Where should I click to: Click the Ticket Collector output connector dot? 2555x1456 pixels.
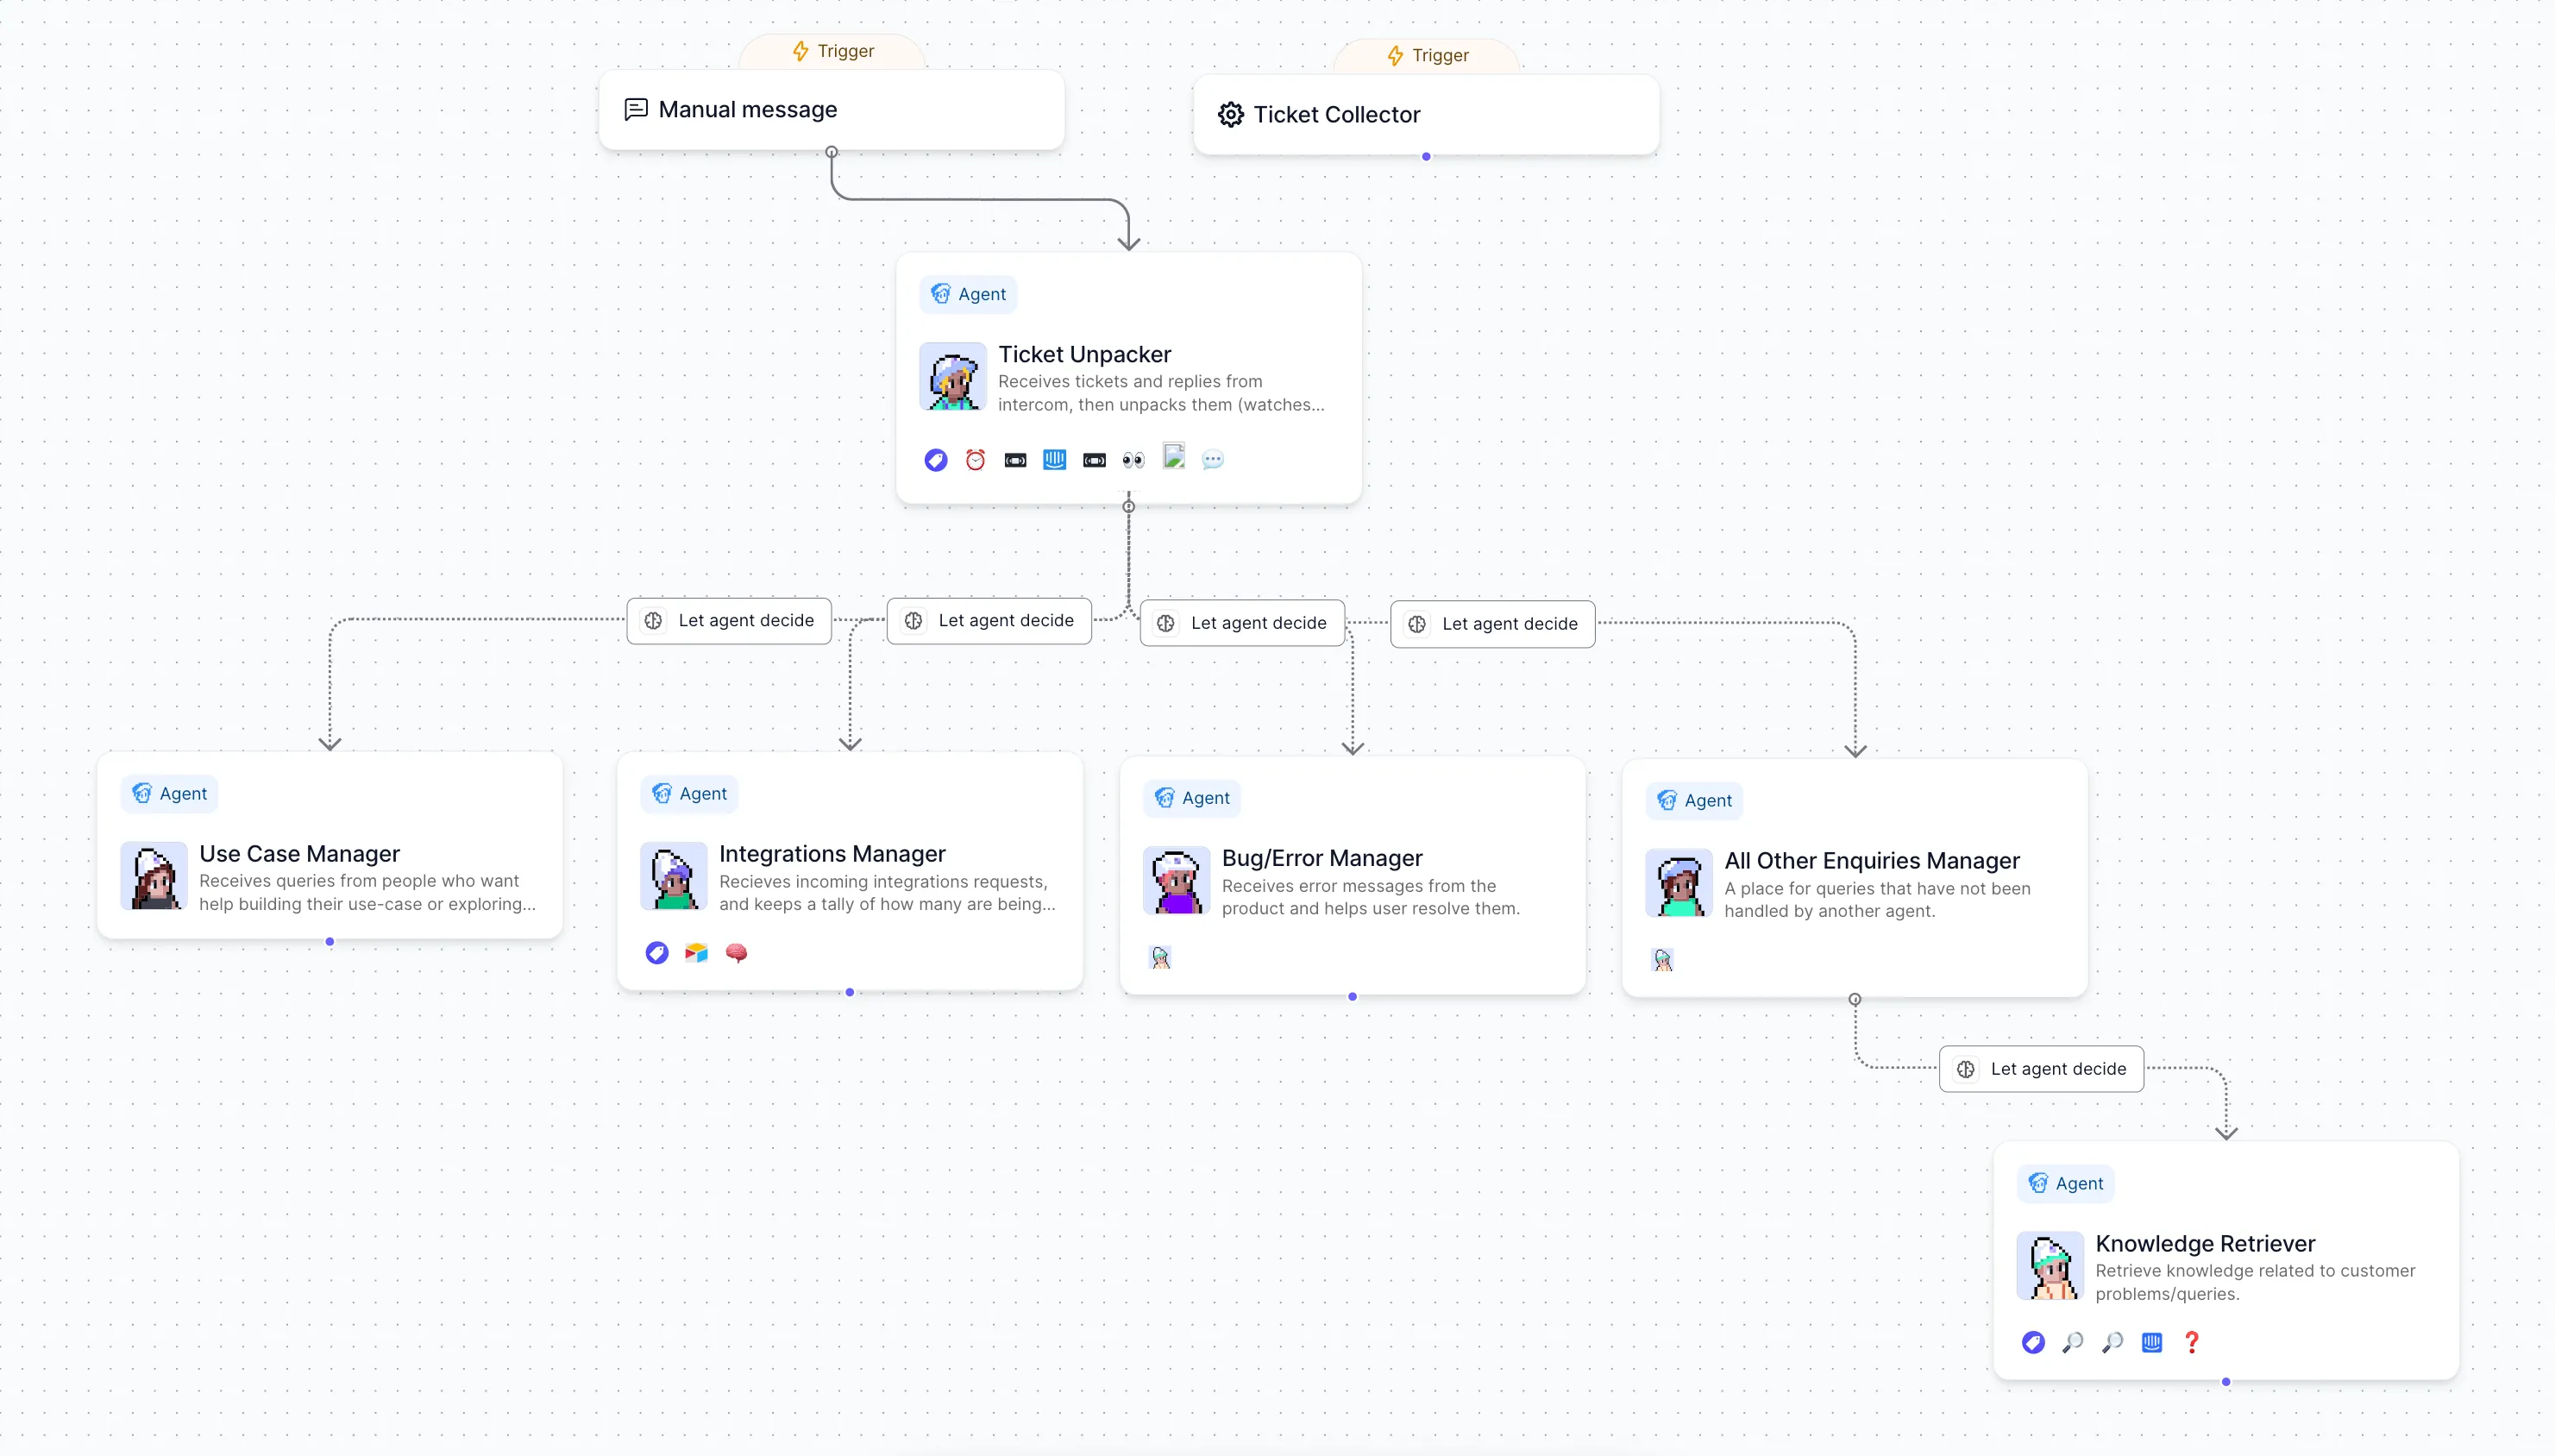(x=1426, y=157)
